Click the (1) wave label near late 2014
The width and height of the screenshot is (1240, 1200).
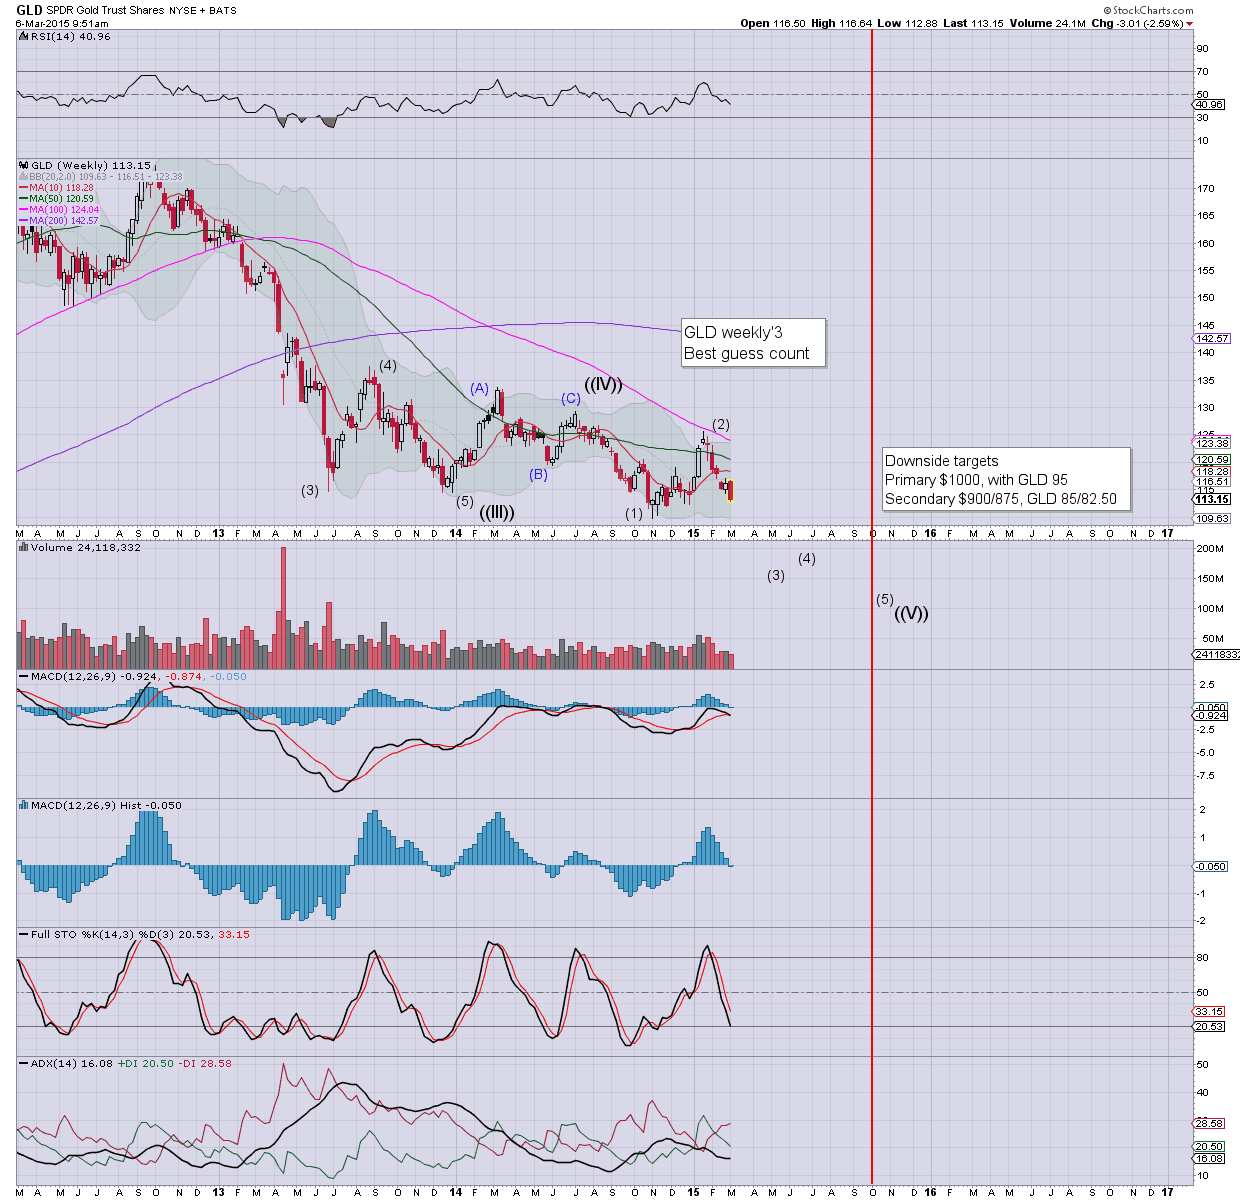634,513
